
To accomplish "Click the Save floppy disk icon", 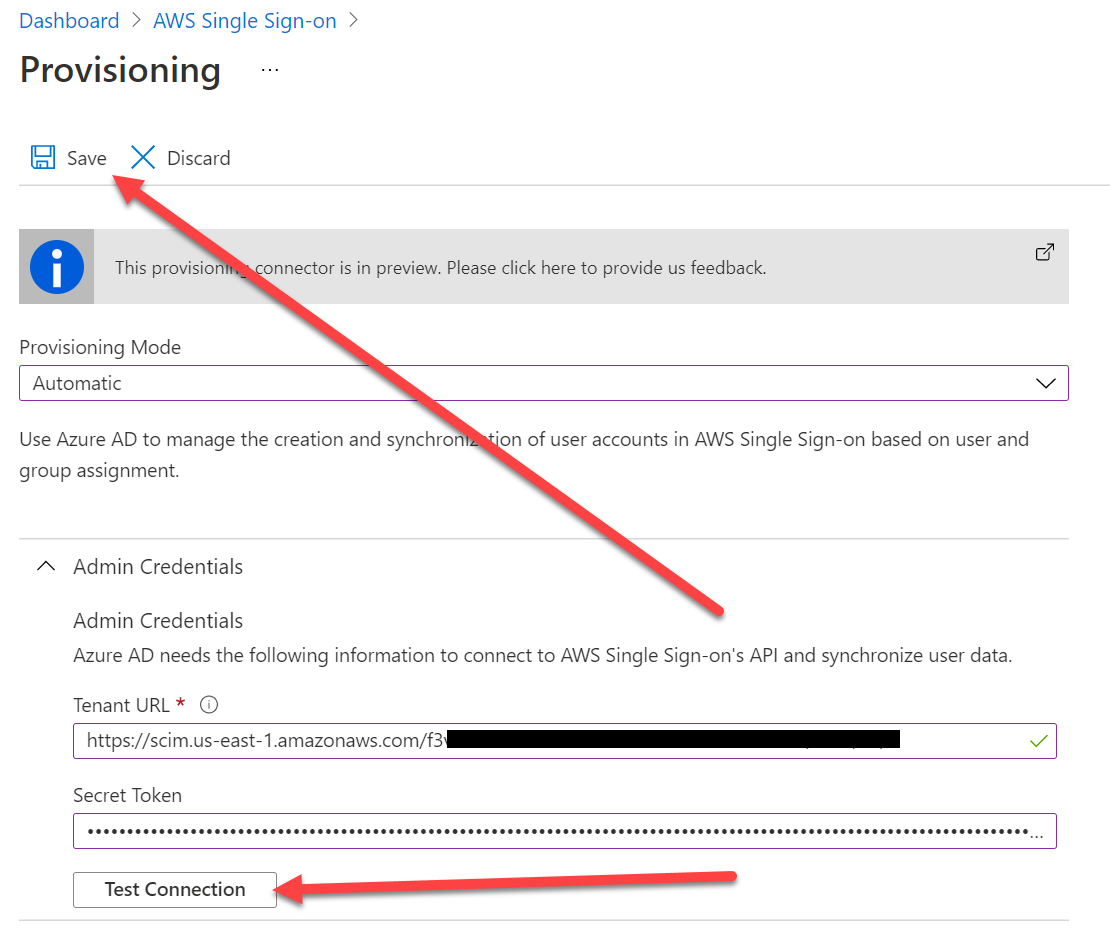I will point(42,158).
